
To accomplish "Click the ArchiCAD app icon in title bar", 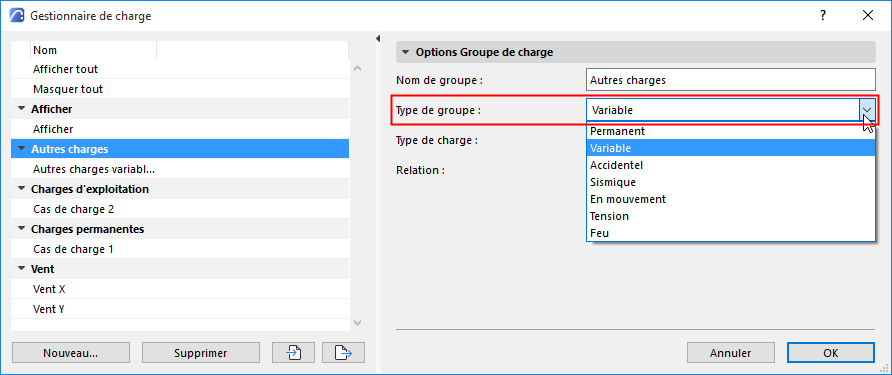I will pos(17,15).
